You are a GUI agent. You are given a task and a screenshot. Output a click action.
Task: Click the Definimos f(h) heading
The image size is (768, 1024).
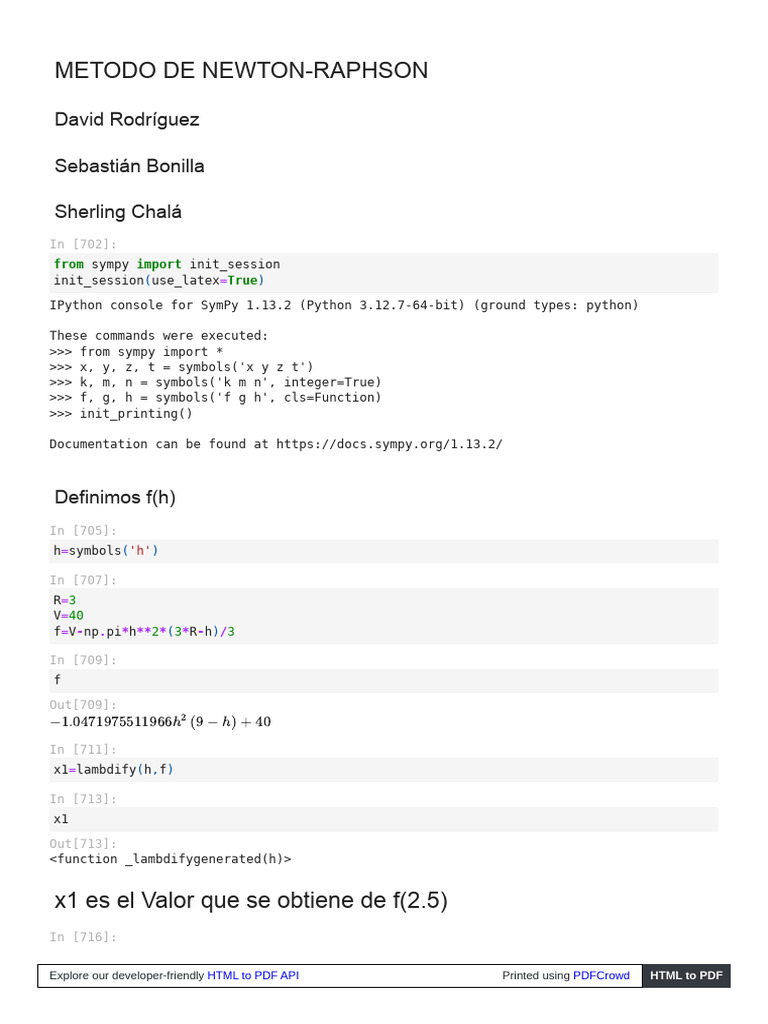[x=115, y=497]
